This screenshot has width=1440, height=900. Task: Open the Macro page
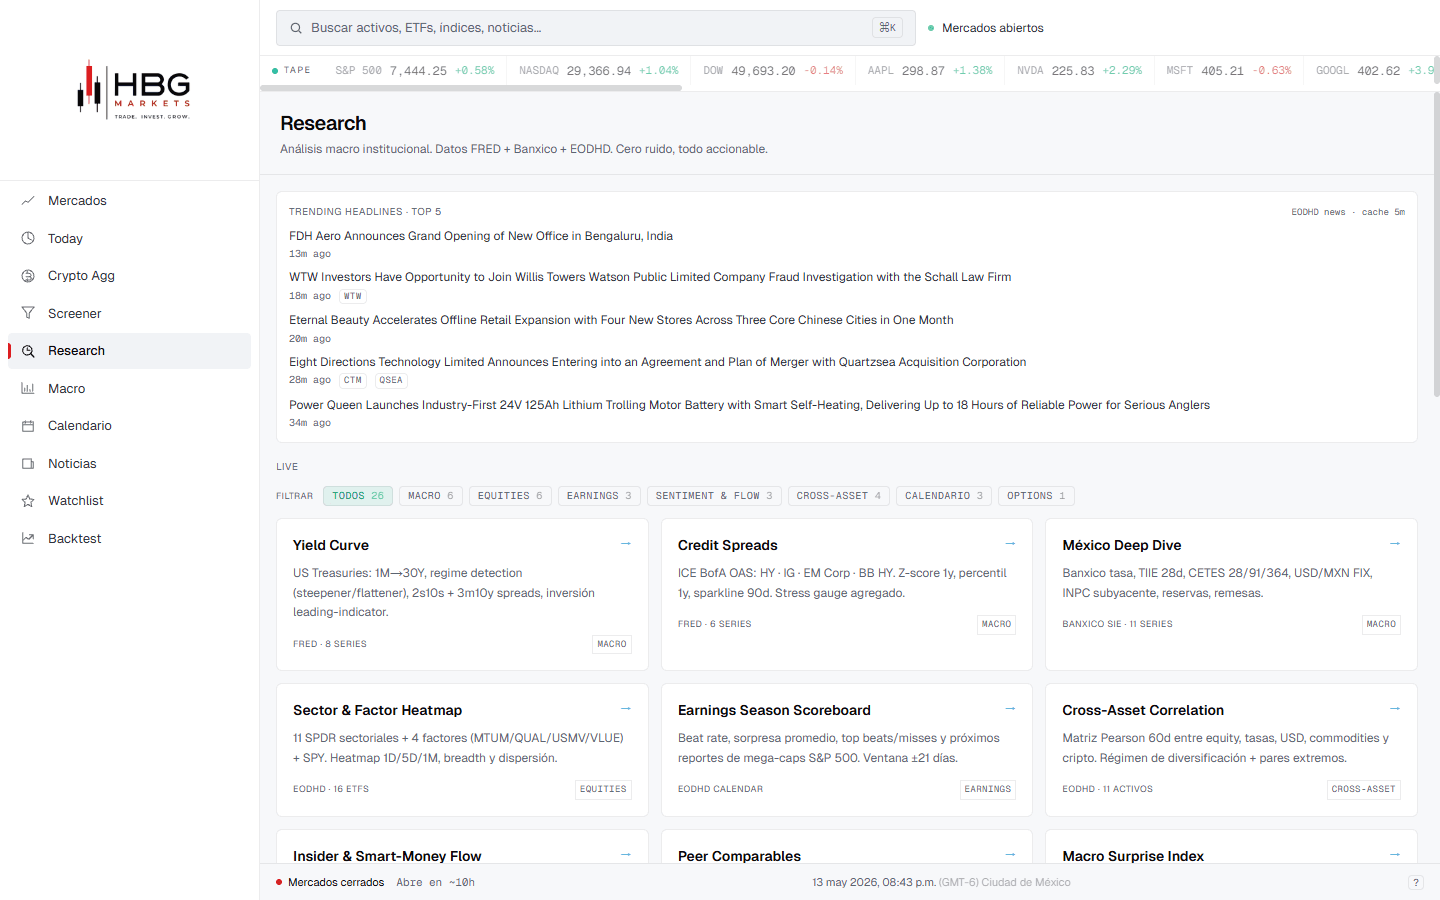pyautogui.click(x=130, y=389)
